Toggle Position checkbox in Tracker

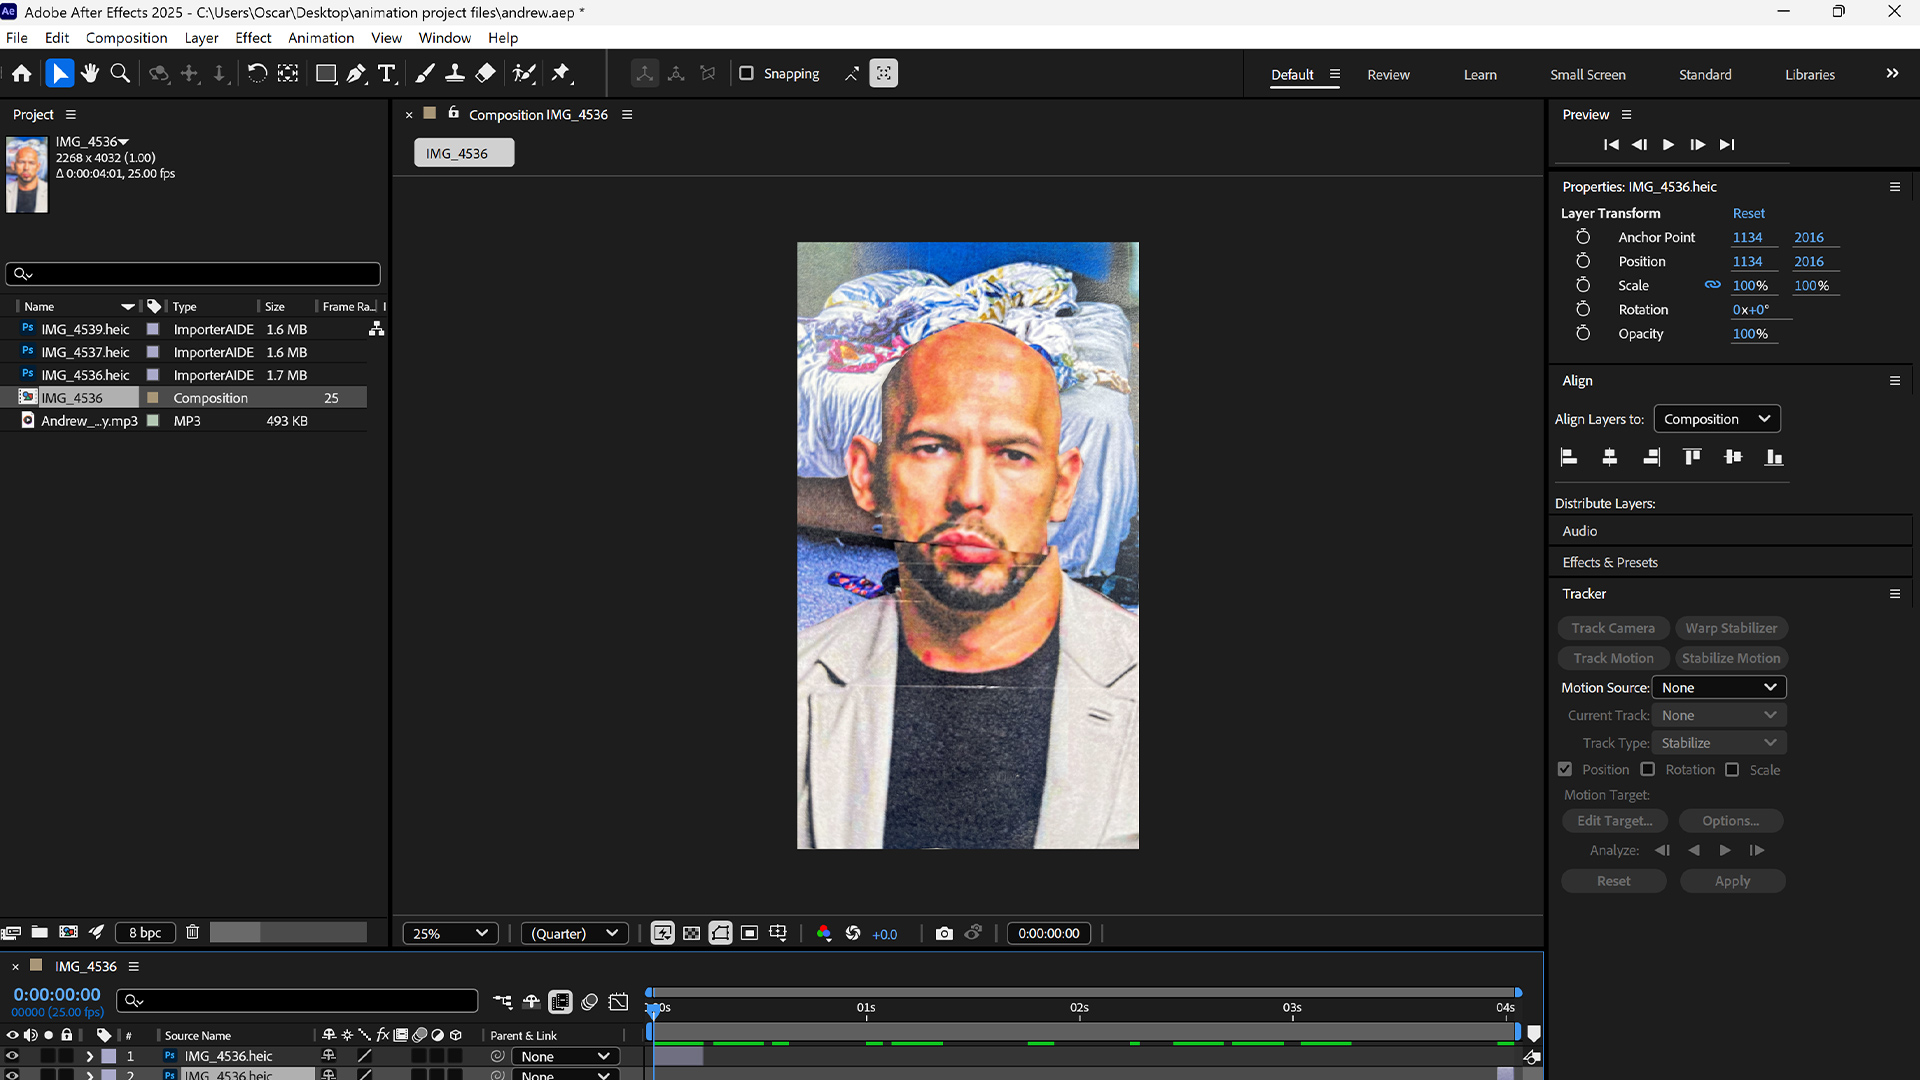tap(1565, 769)
